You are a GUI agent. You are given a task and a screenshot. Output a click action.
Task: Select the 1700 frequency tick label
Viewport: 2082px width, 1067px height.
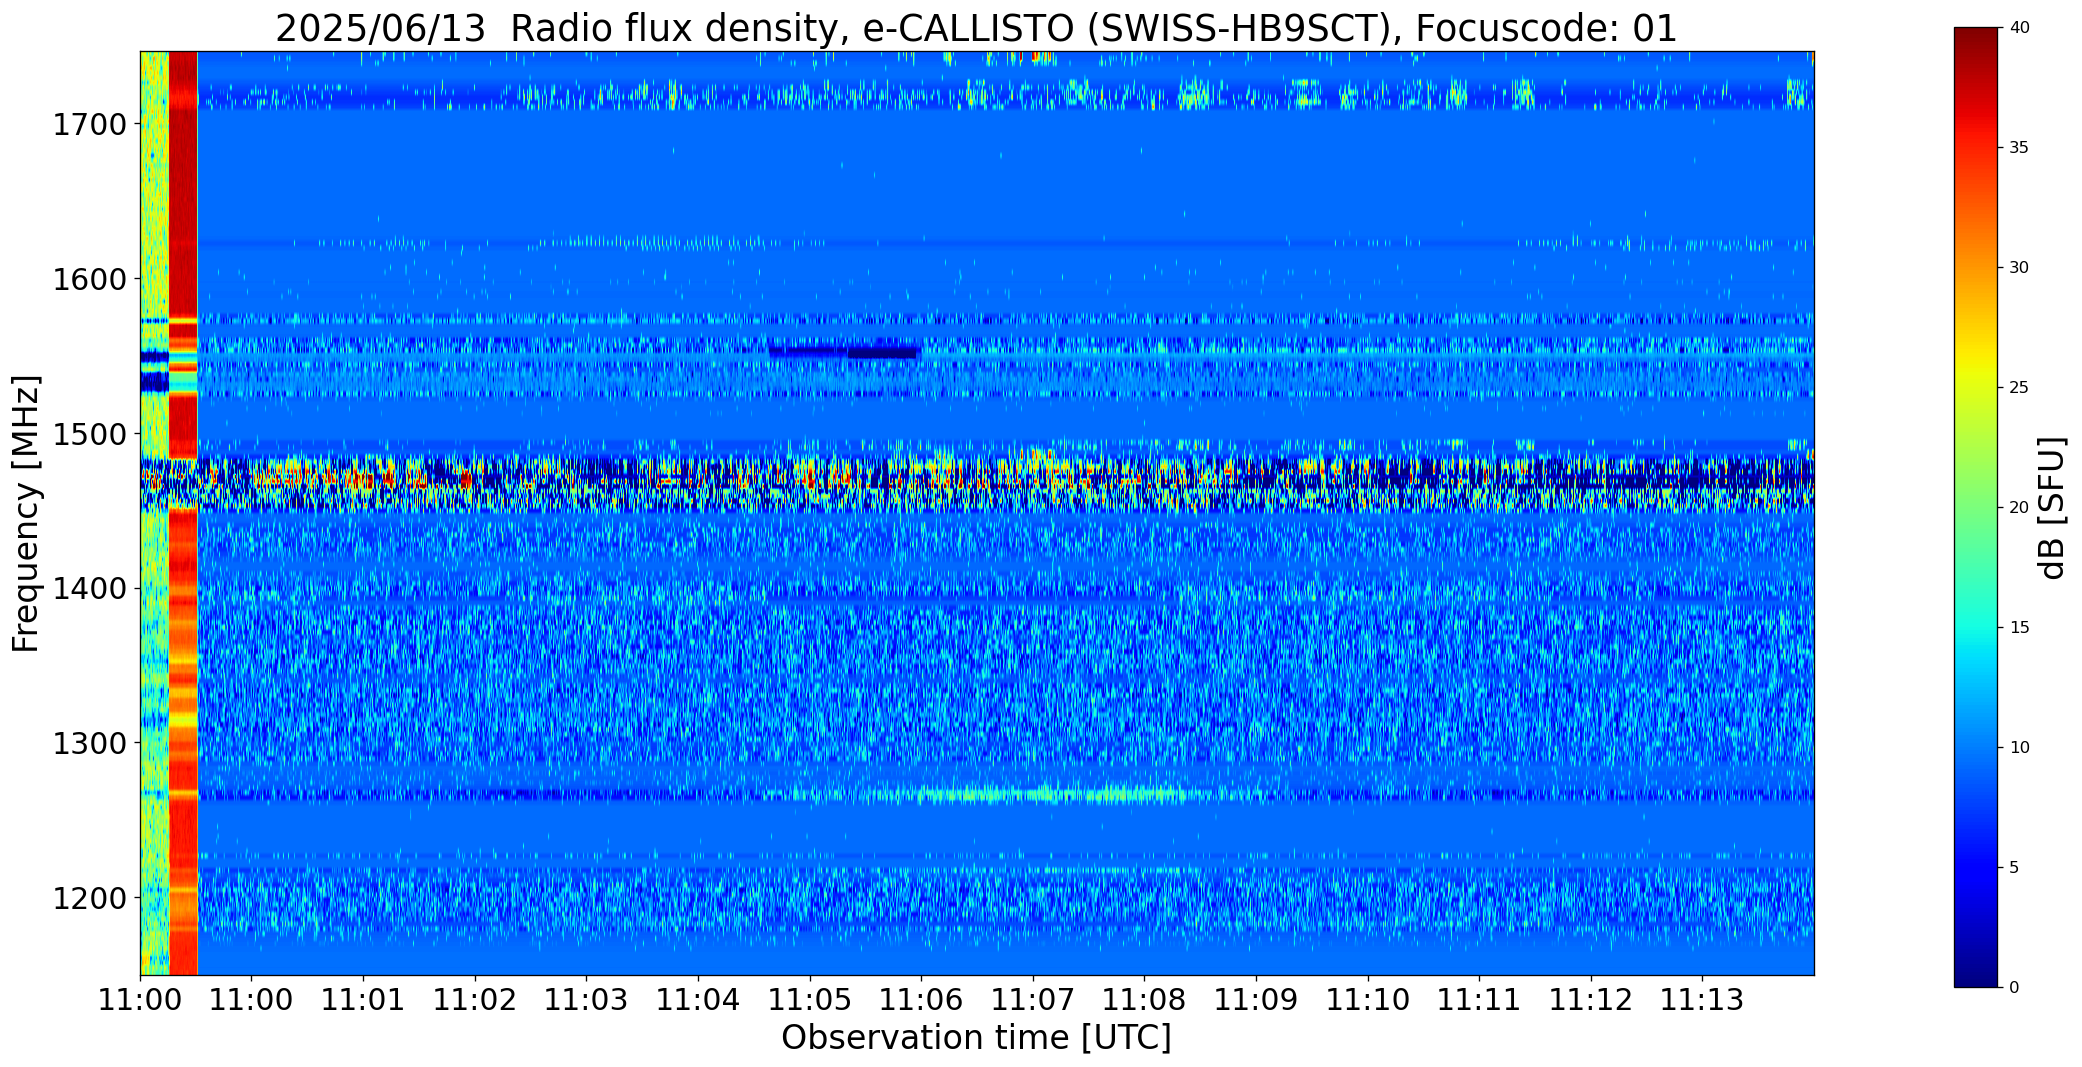[89, 125]
